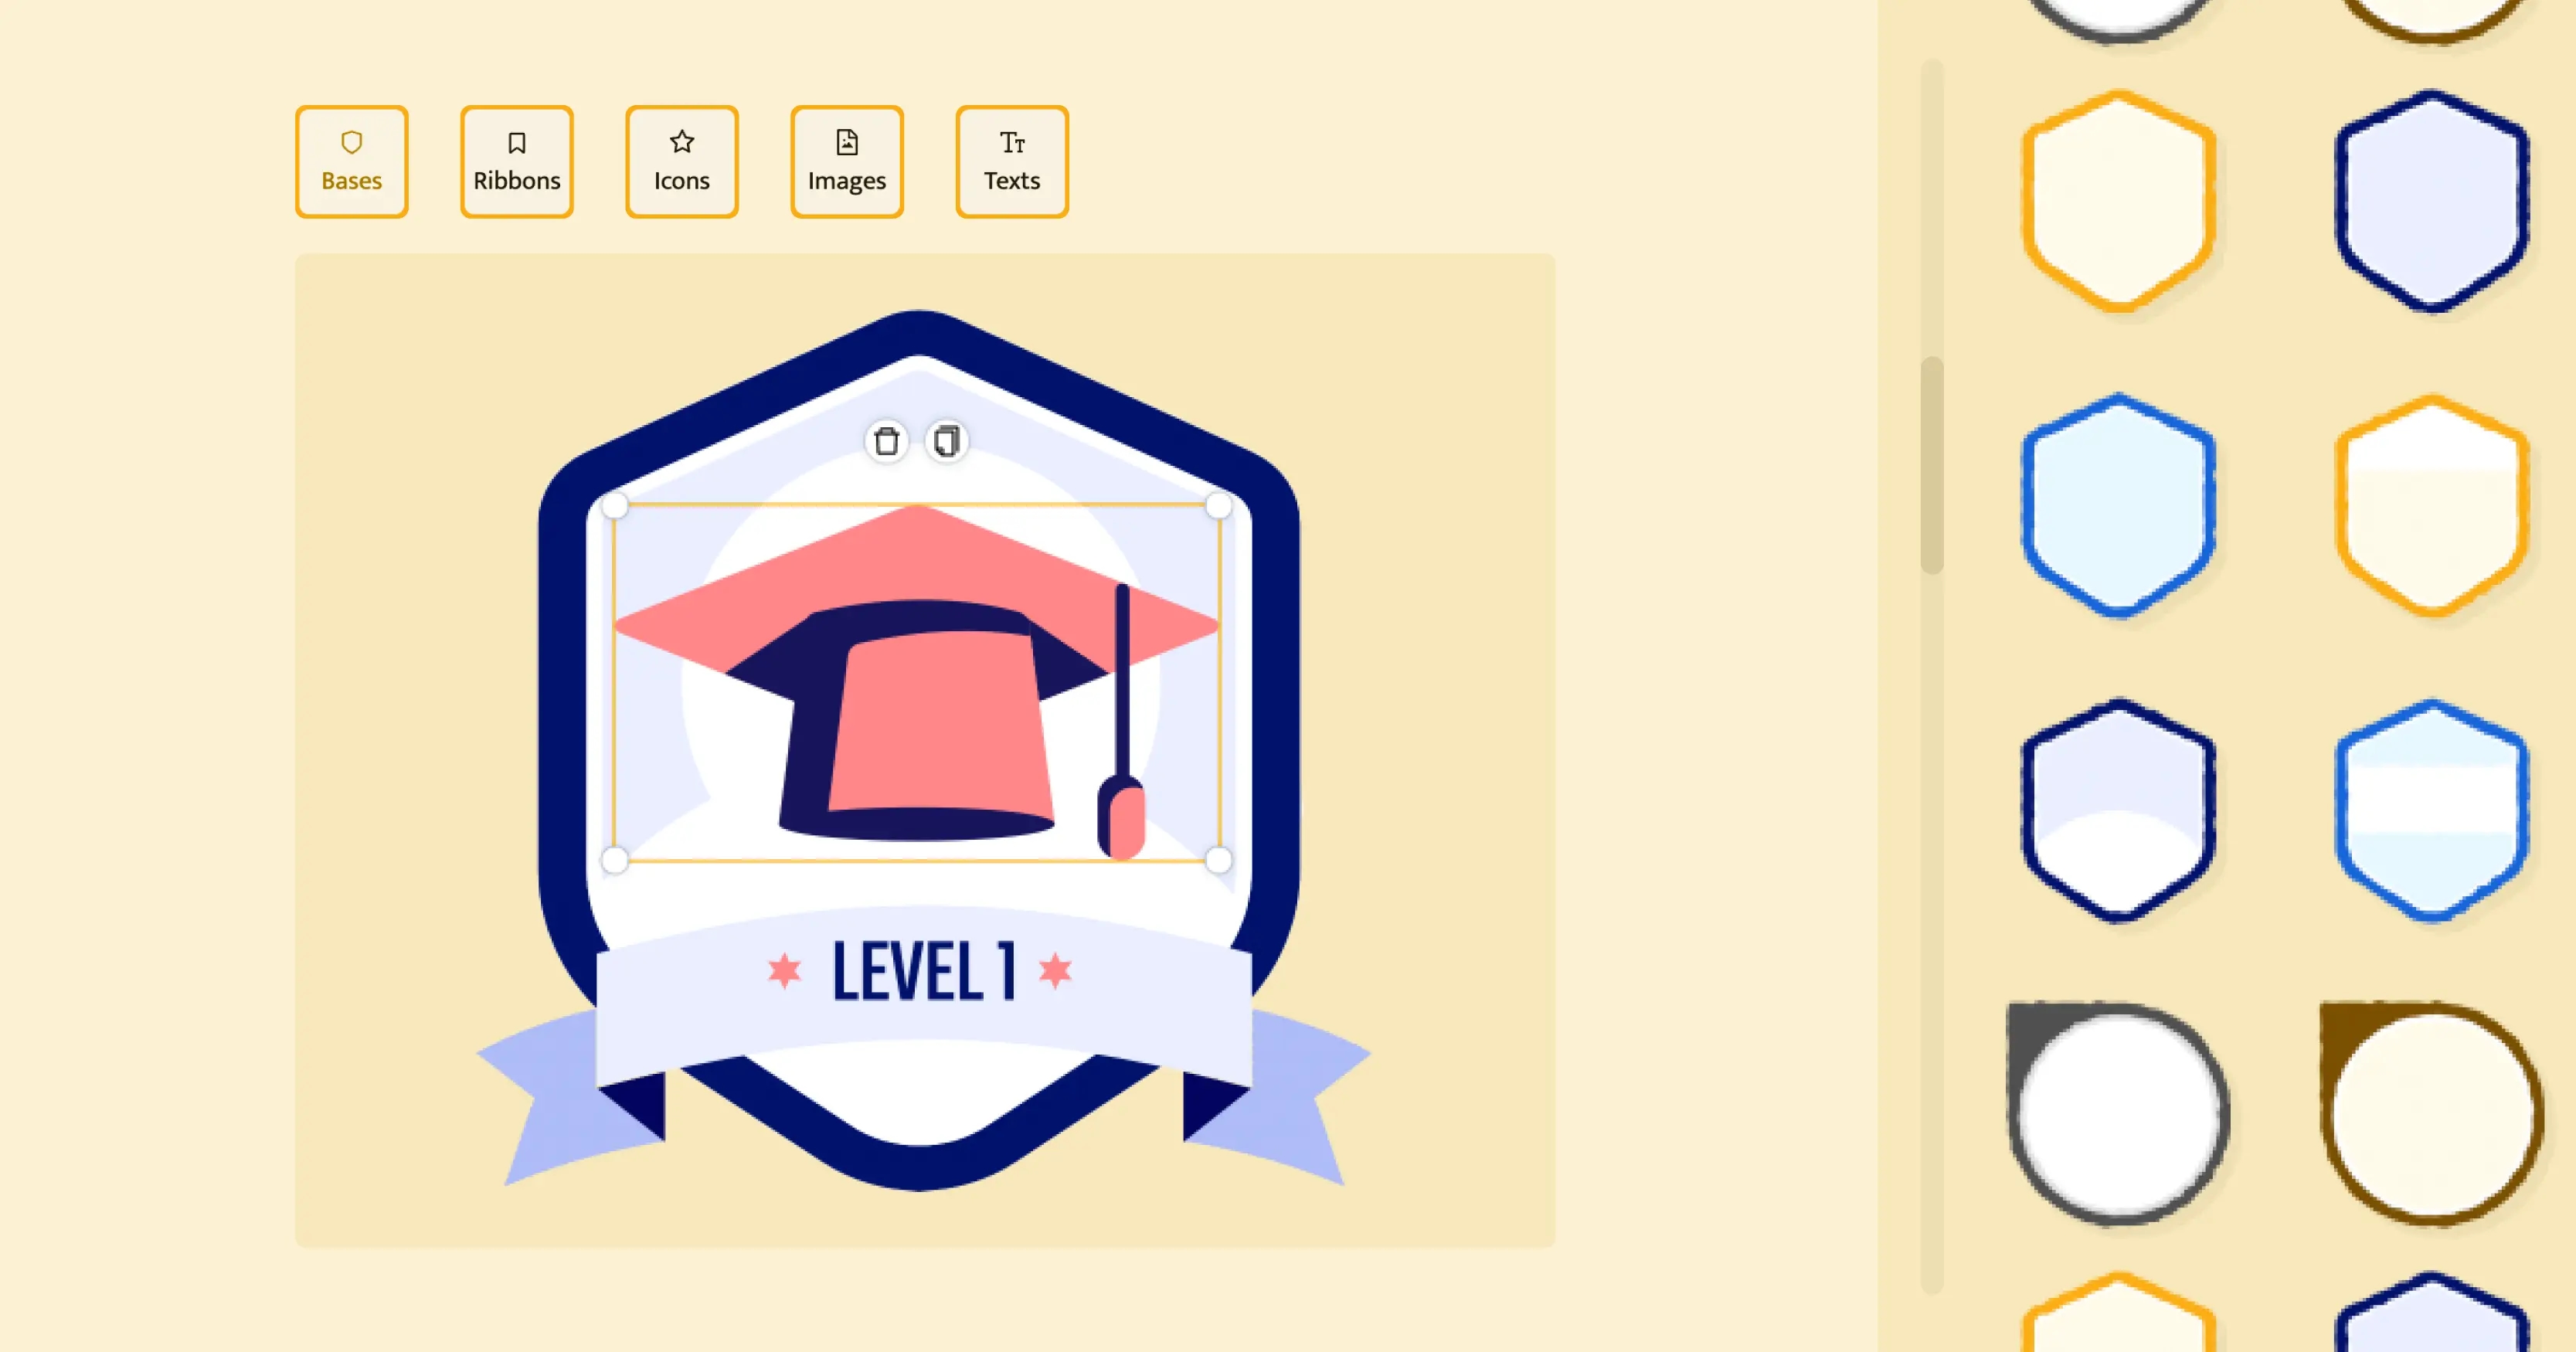Image resolution: width=2576 pixels, height=1352 pixels.
Task: Open the Images panel
Action: tap(847, 160)
